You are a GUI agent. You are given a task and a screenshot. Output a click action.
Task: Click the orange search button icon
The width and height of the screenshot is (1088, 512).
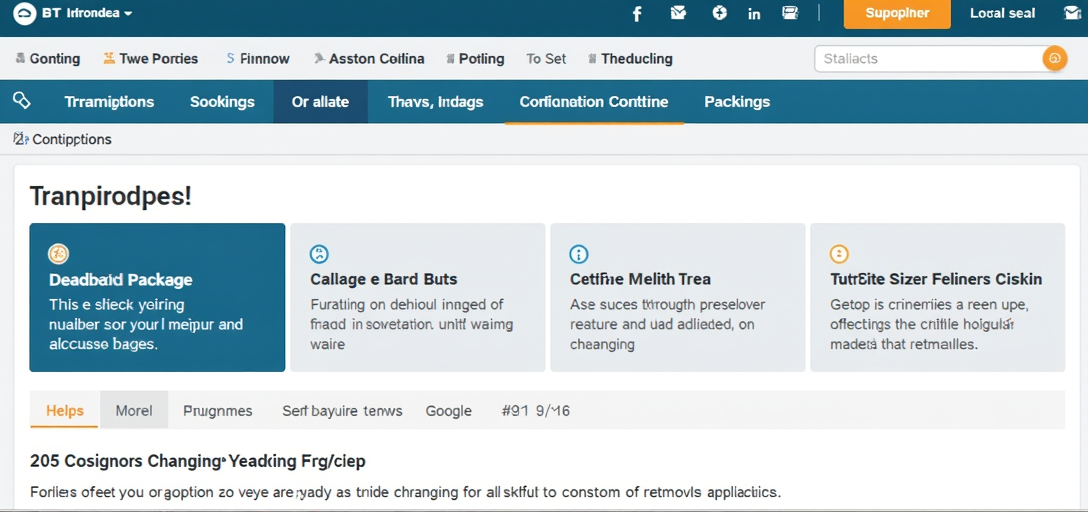coord(1054,58)
